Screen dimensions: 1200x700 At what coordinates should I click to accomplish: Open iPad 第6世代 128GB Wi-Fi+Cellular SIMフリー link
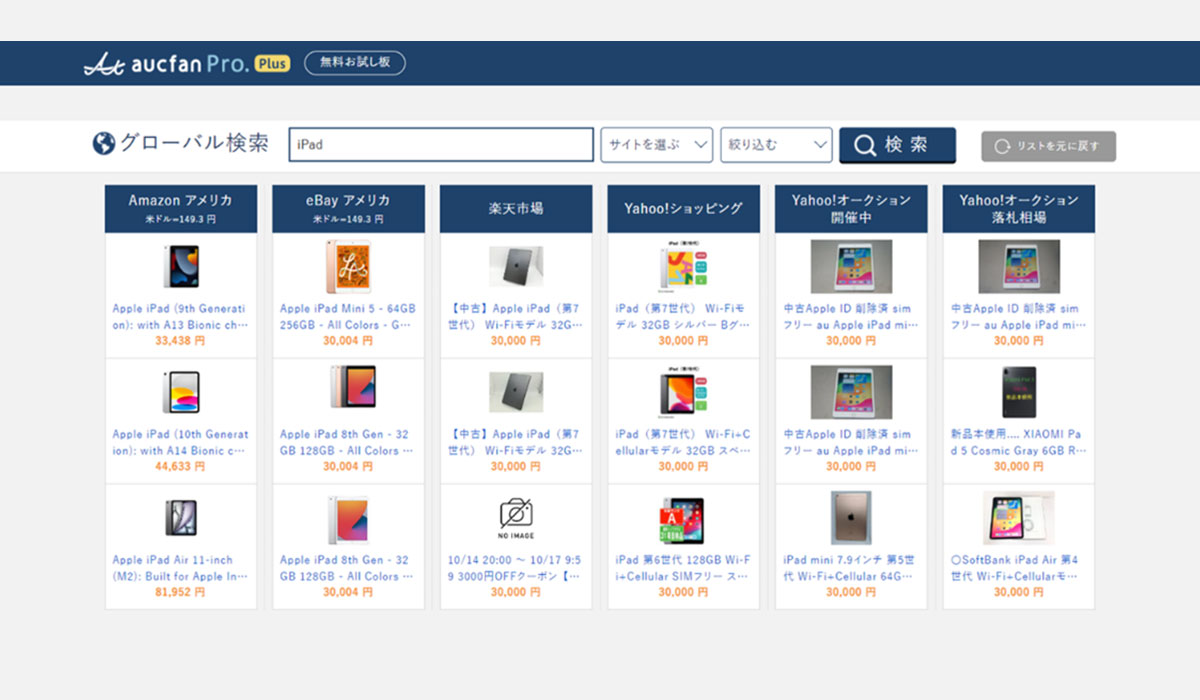click(x=683, y=569)
